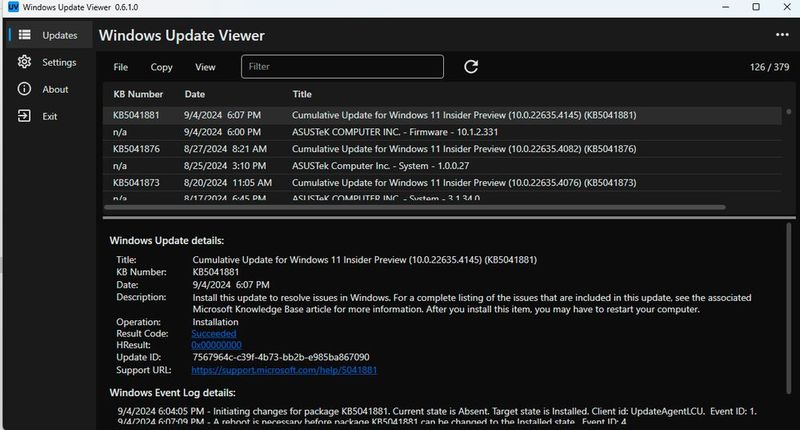Open the three-dots overflow menu
800x430 pixels.
782,35
